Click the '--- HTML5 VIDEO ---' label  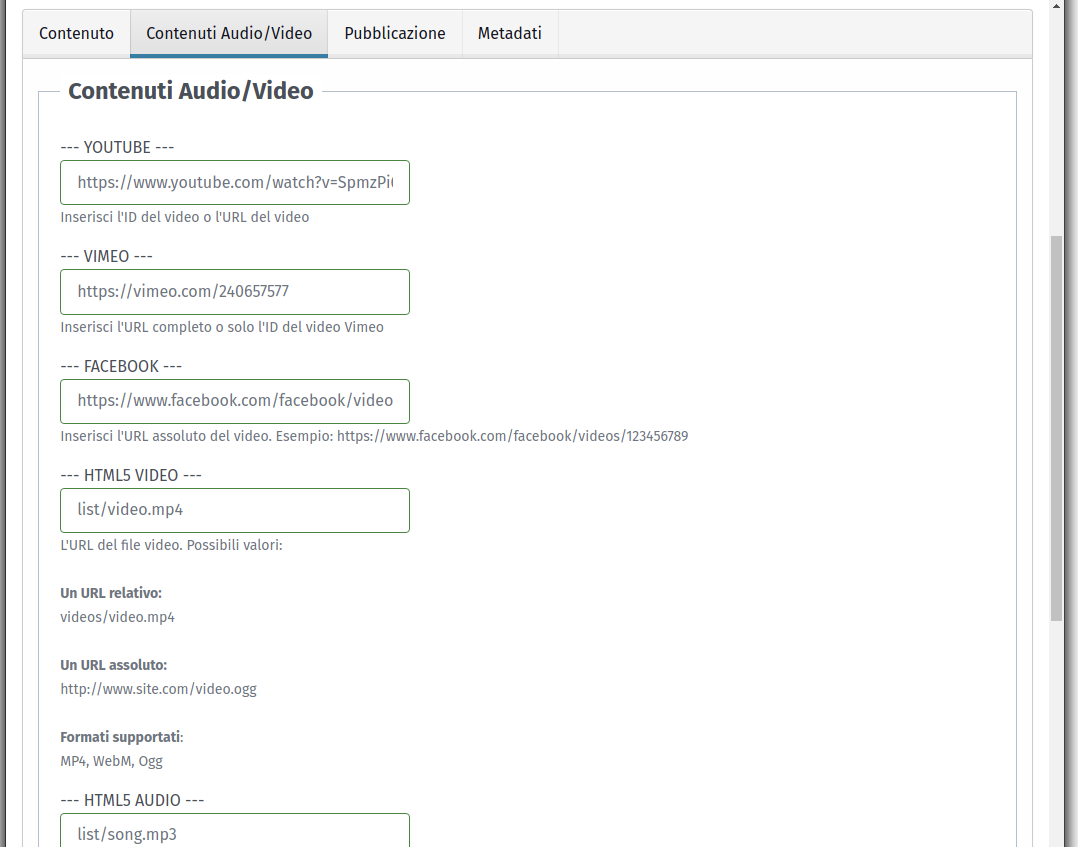[x=131, y=475]
